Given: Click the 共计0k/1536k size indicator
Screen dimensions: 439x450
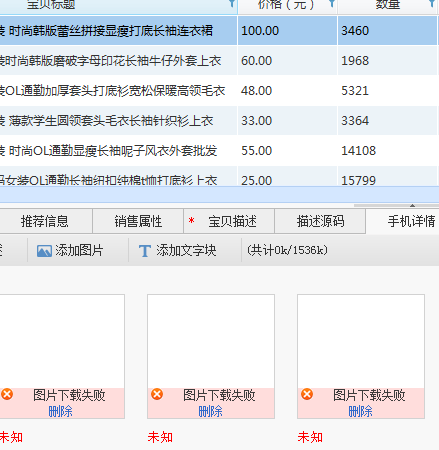Looking at the screenshot, I should [x=287, y=250].
